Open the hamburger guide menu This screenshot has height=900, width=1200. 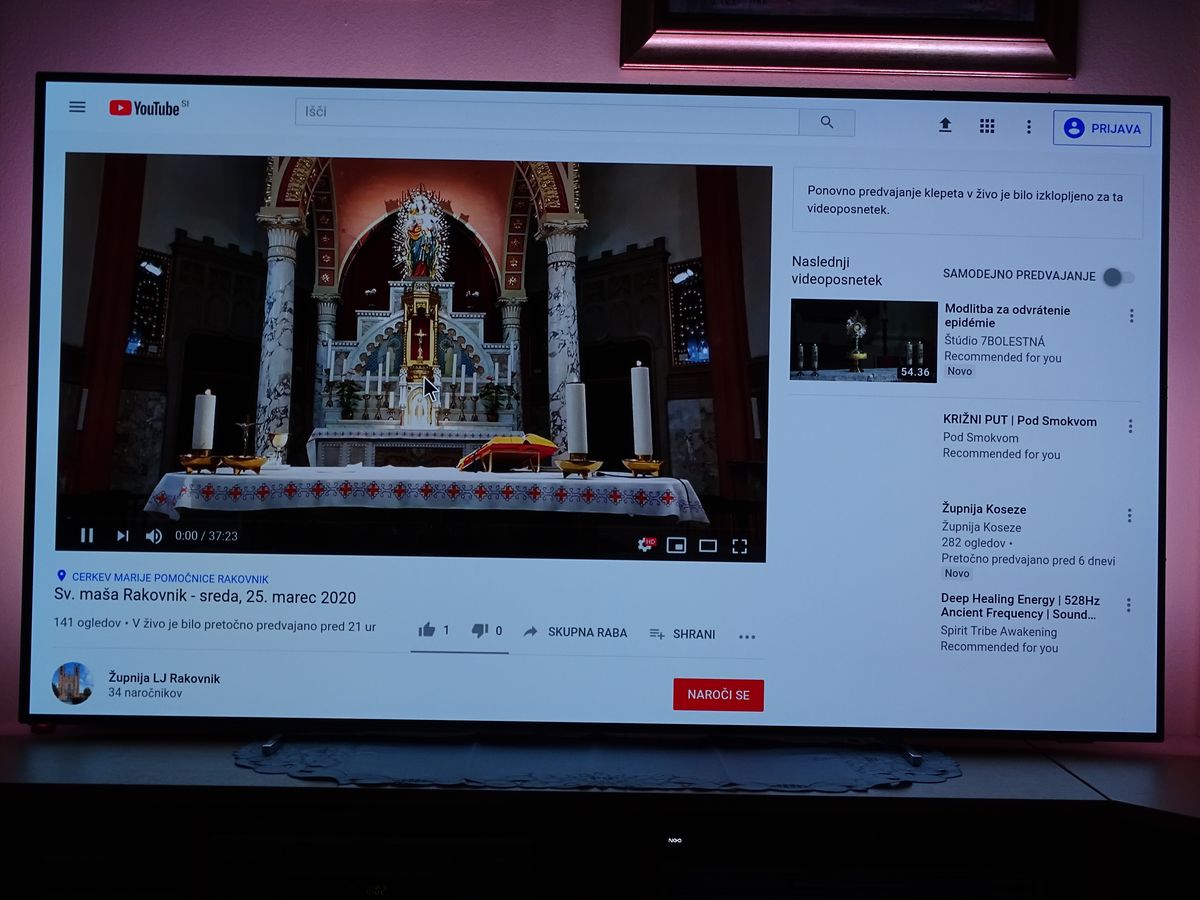[x=77, y=107]
